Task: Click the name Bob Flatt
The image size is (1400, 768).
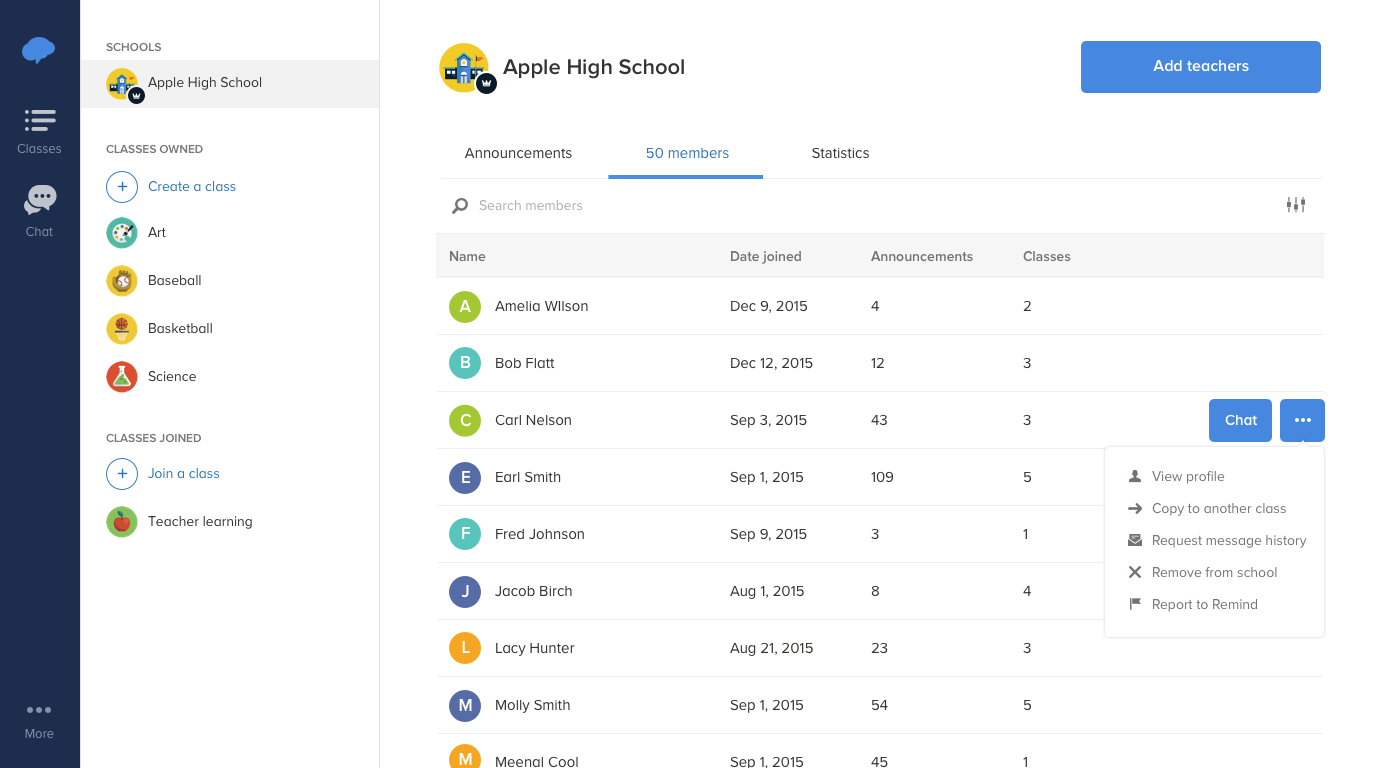Action: click(x=525, y=363)
